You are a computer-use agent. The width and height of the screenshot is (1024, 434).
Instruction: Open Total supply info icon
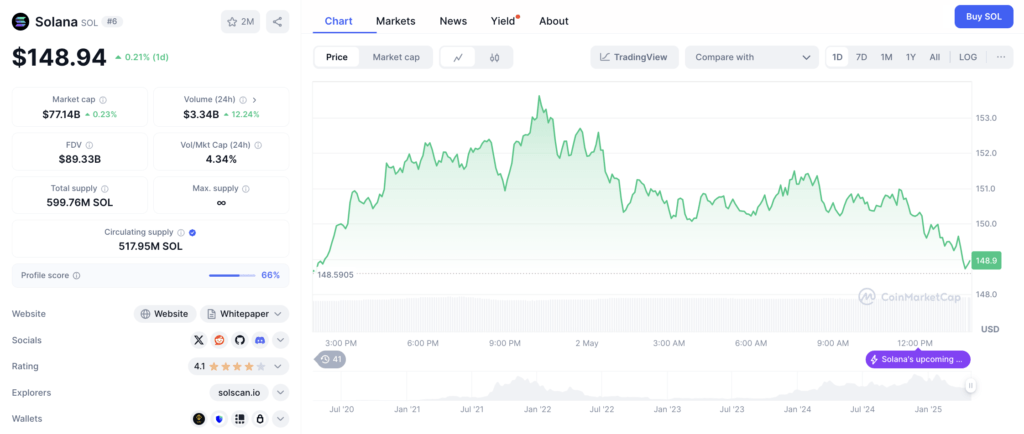103,189
